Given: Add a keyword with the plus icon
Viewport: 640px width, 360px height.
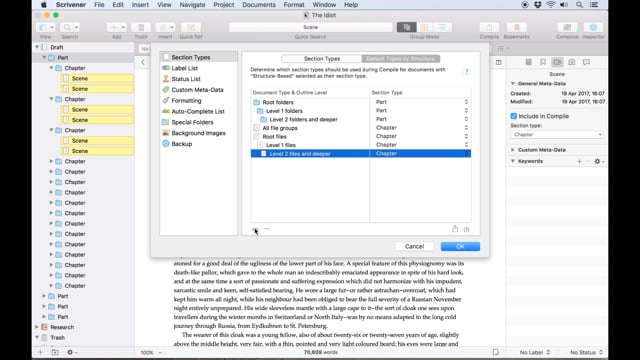Looking at the screenshot, I should click(579, 161).
